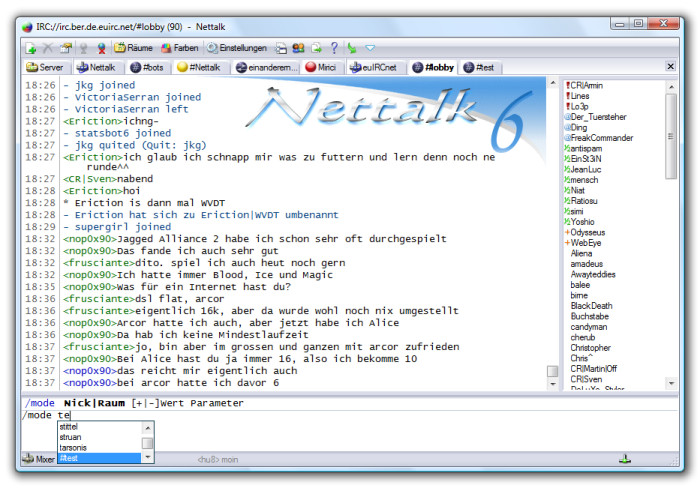Switch to the #bots channel tab

(x=147, y=67)
